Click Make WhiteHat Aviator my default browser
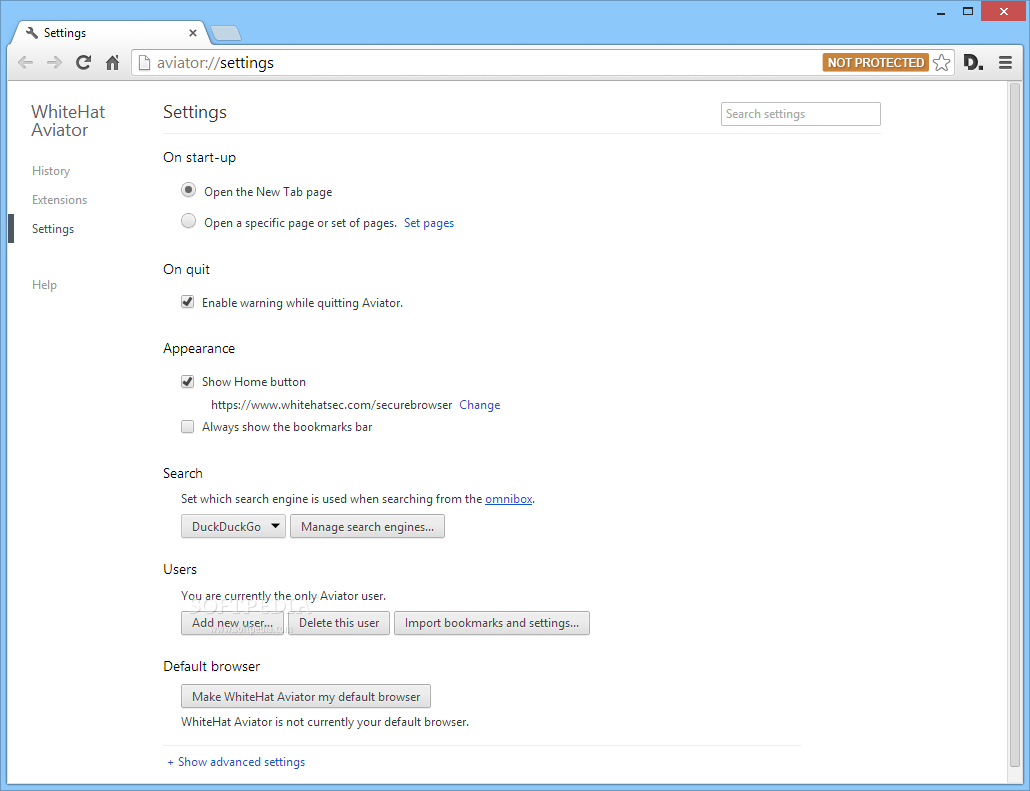 tap(306, 696)
